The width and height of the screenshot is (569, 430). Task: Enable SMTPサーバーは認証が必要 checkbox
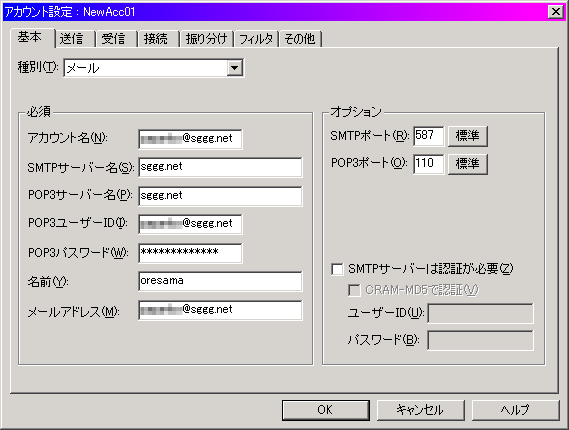click(337, 269)
